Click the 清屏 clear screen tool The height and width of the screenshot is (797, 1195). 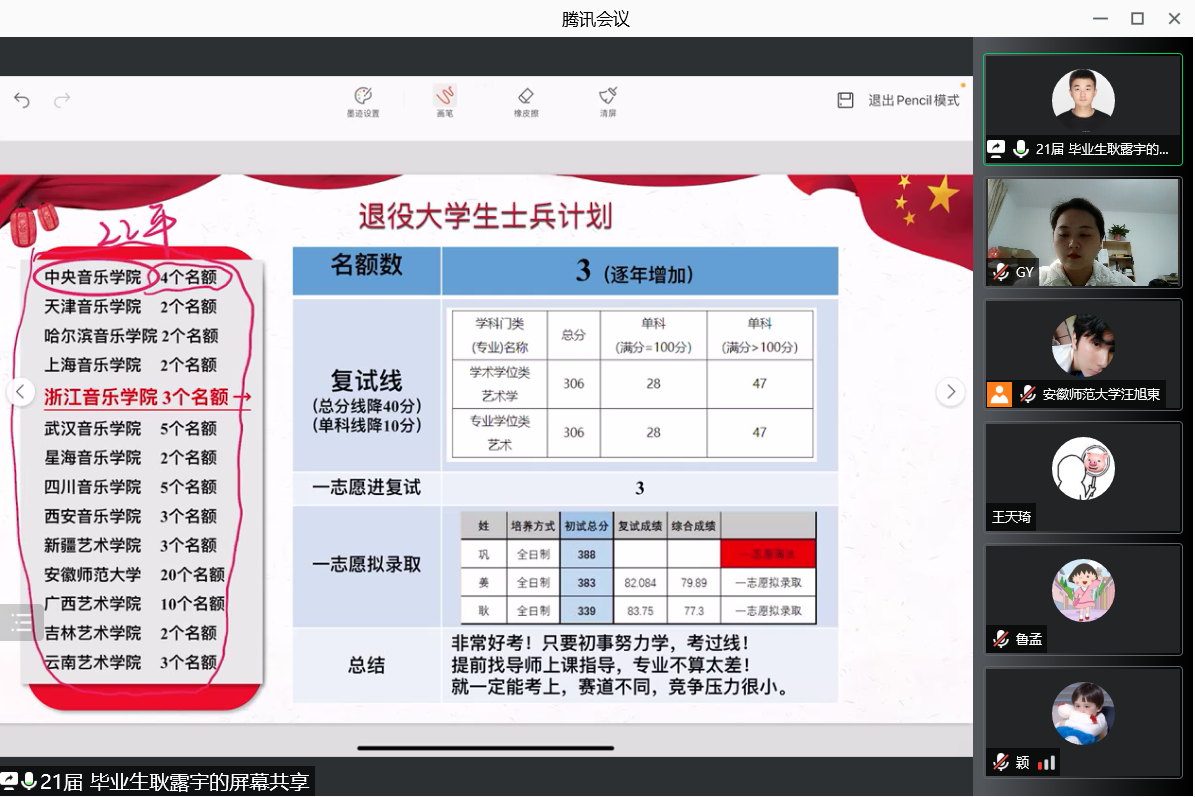[608, 100]
